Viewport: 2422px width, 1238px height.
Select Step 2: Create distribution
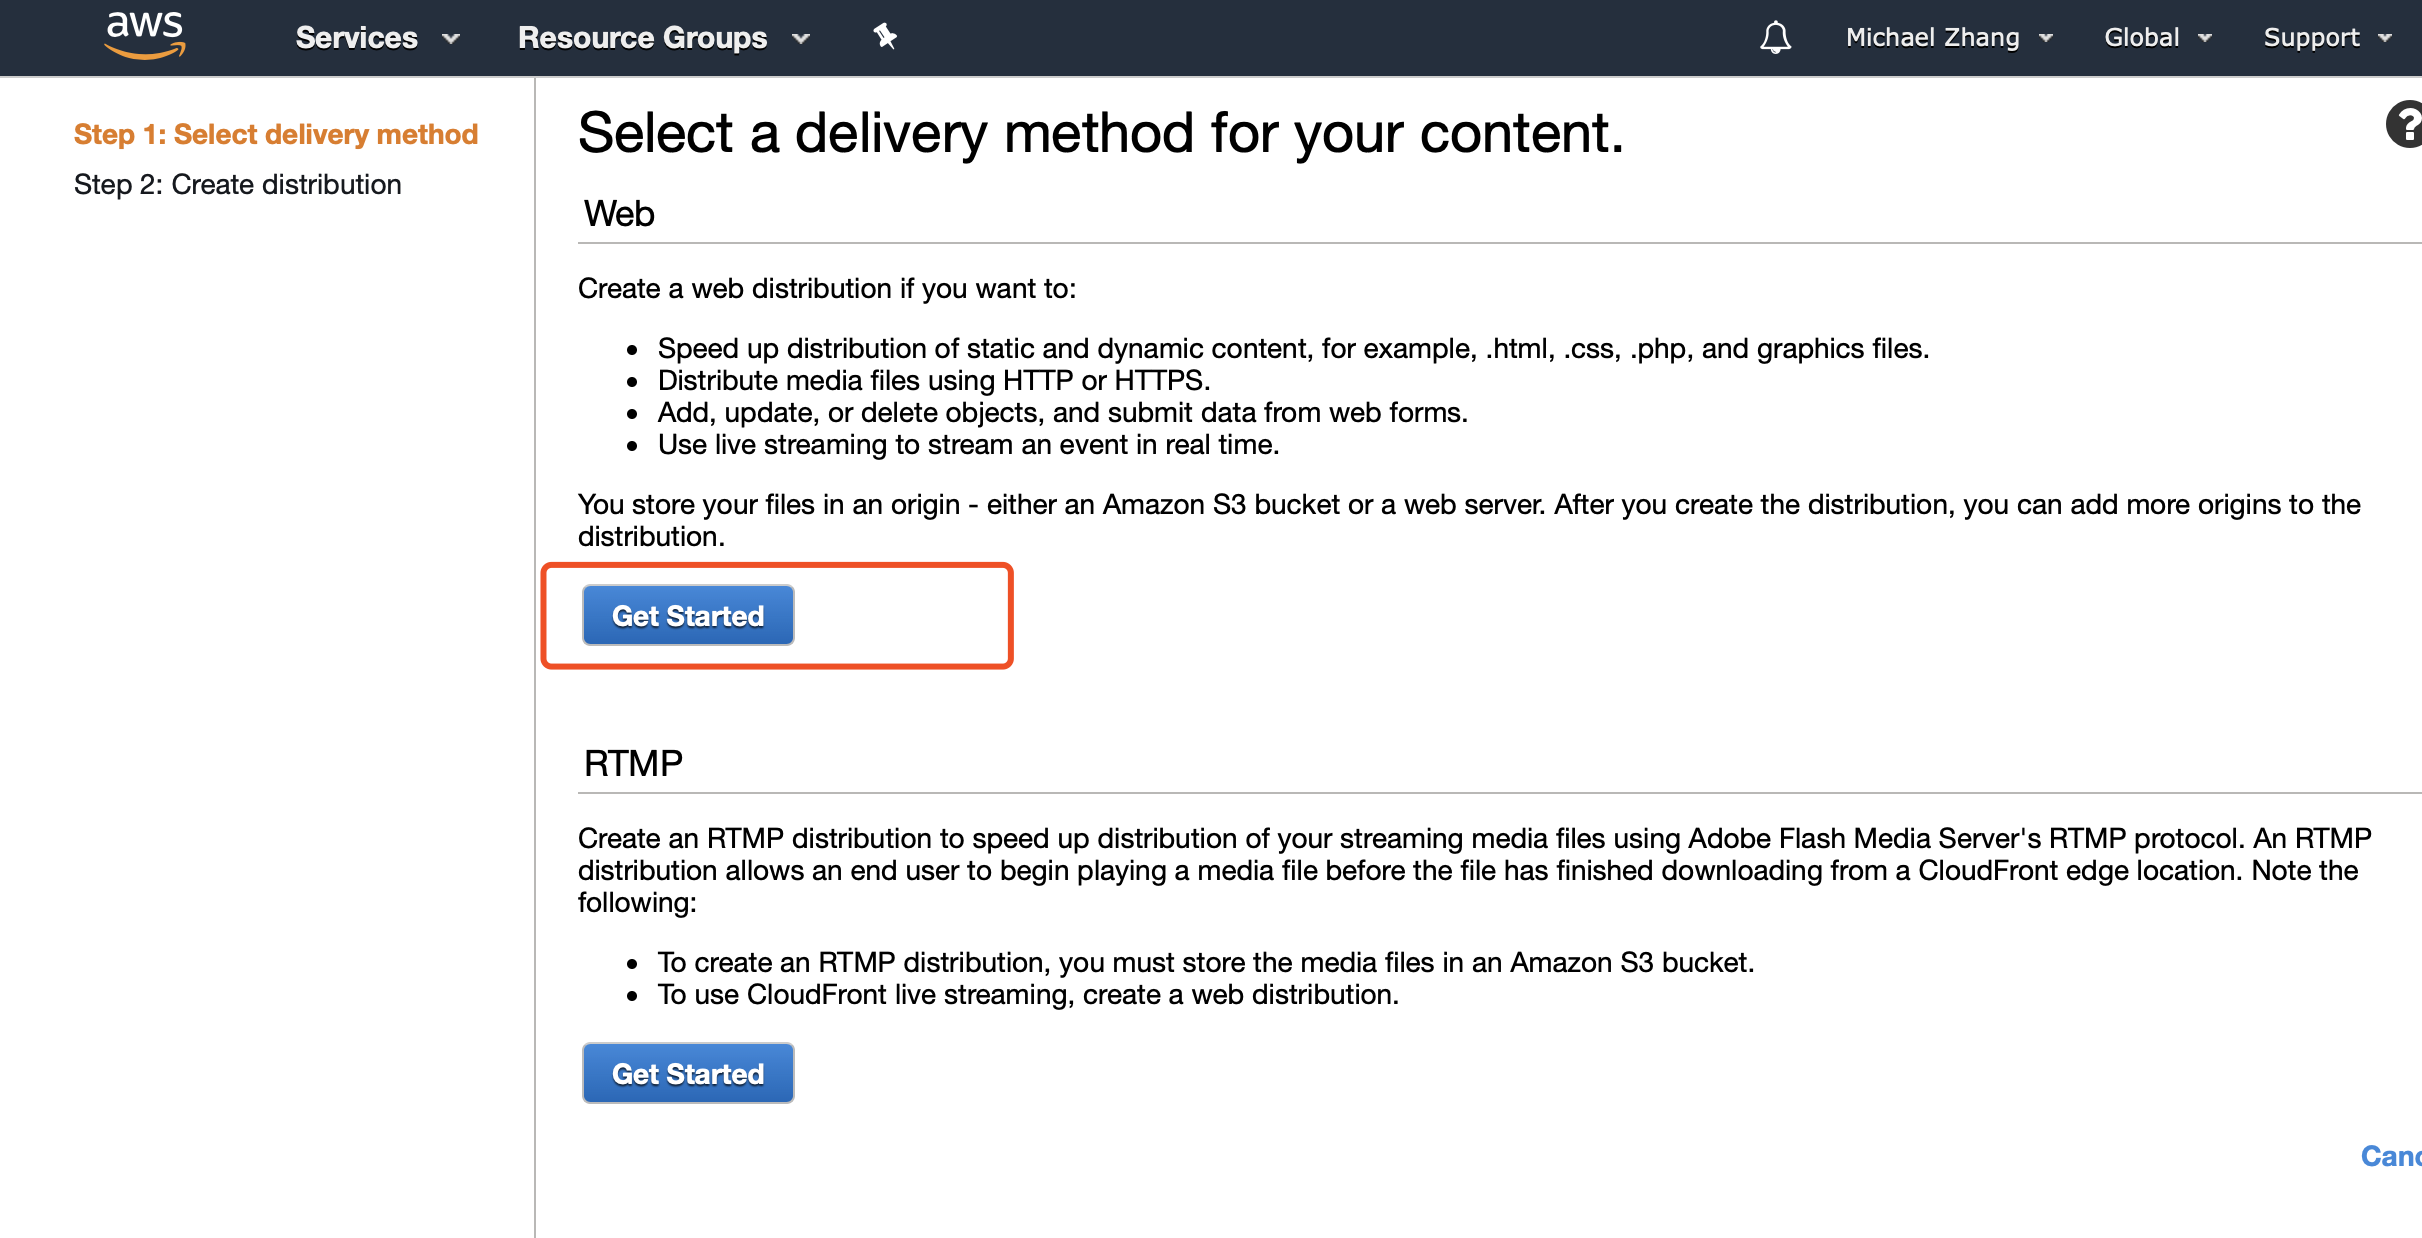(x=237, y=184)
